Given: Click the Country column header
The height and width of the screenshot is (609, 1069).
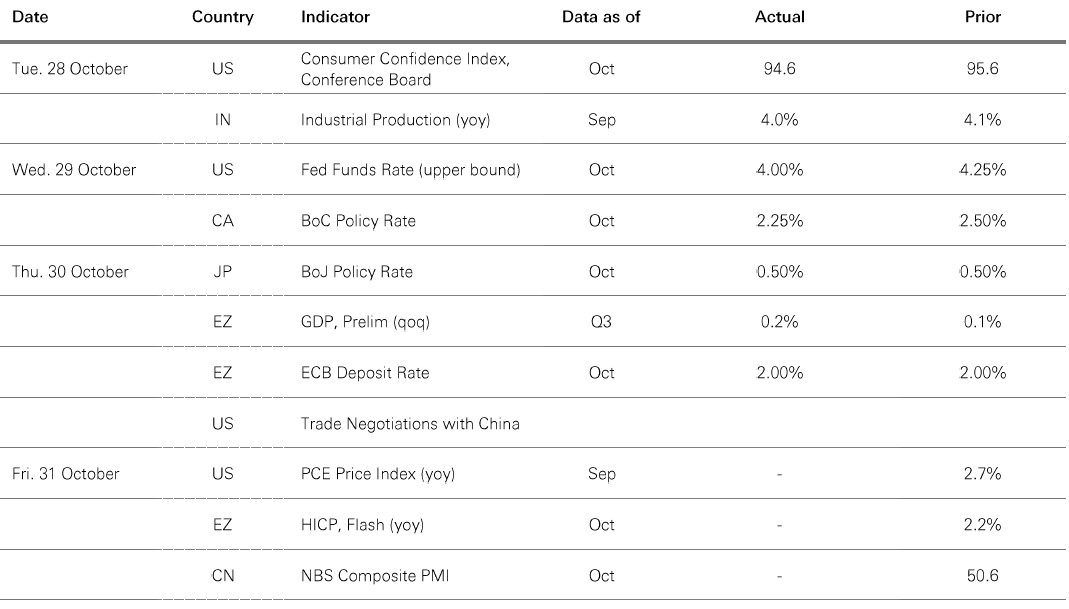Looking at the screenshot, I should 222,17.
